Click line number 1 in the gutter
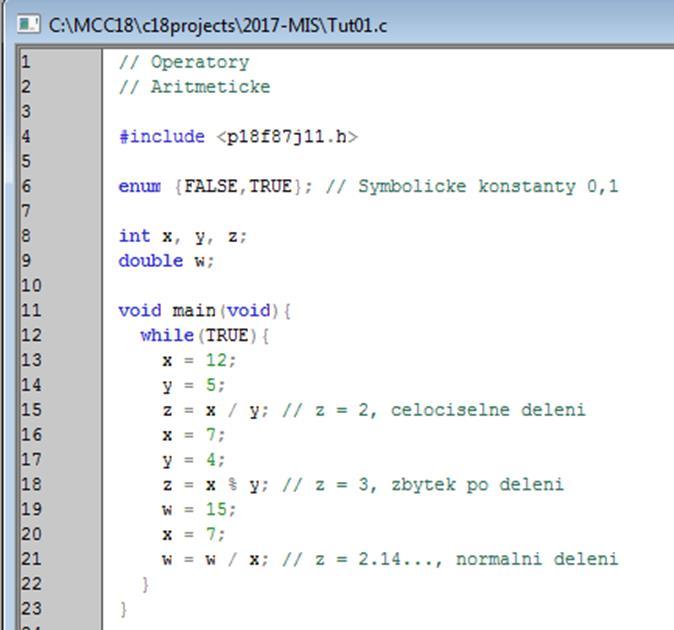This screenshot has height=630, width=674. pos(26,62)
